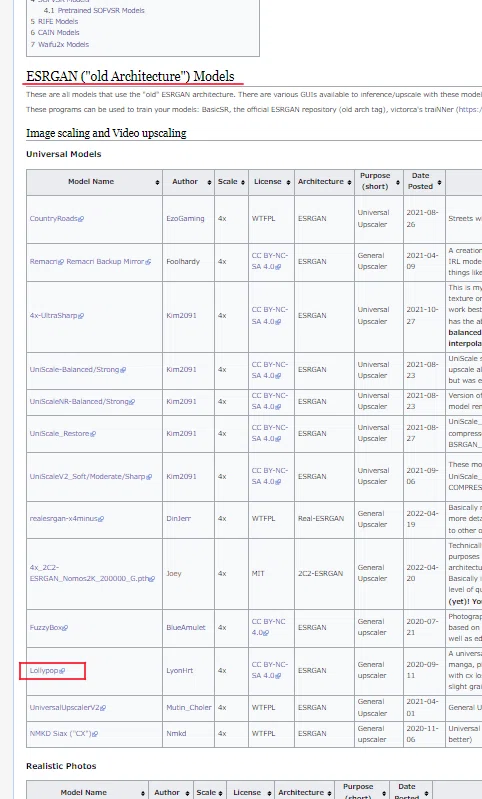The width and height of the screenshot is (482, 799).
Task: Open the FuzzyBox model link
Action: [48, 628]
